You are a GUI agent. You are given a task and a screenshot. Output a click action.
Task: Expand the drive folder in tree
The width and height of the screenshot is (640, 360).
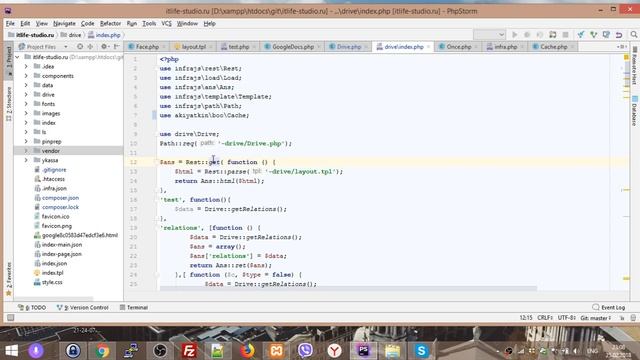(26, 95)
